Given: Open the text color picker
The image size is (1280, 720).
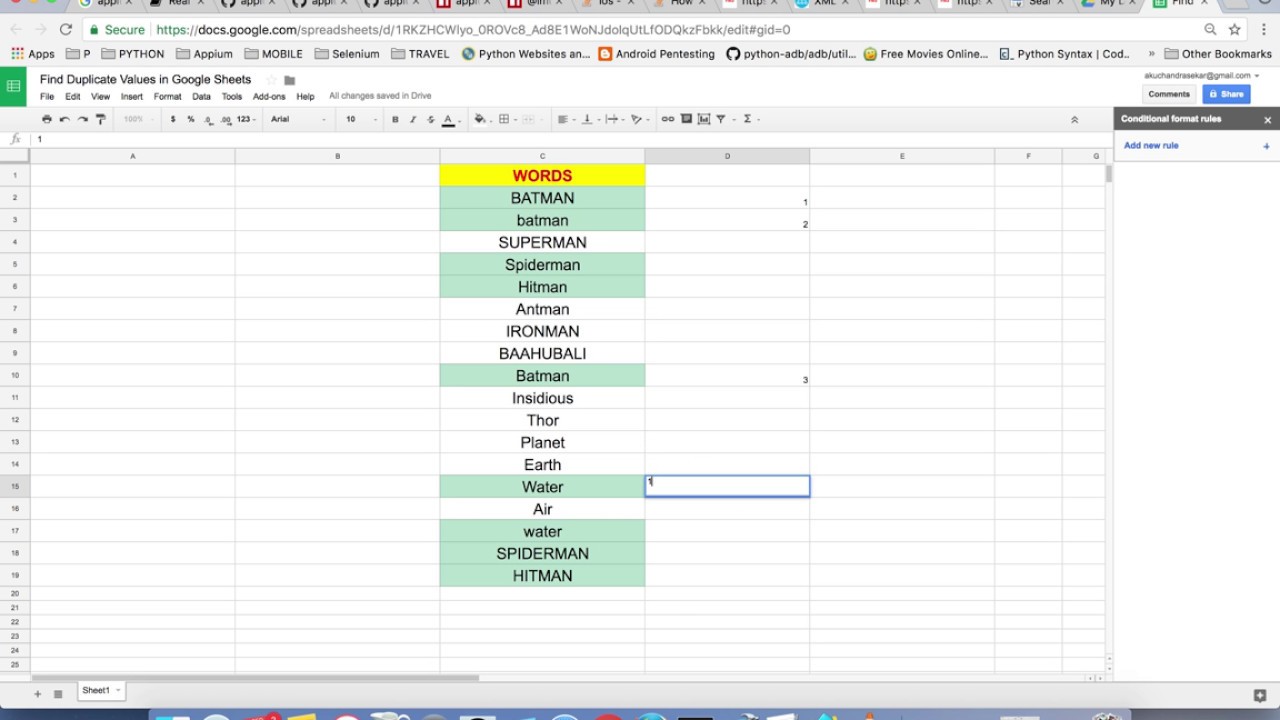Looking at the screenshot, I should click(x=449, y=119).
